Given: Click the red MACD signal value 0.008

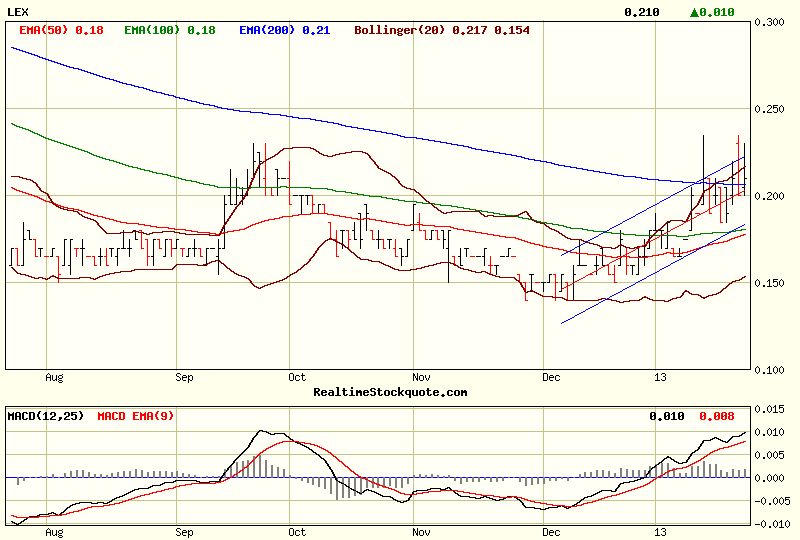Looking at the screenshot, I should [717, 416].
